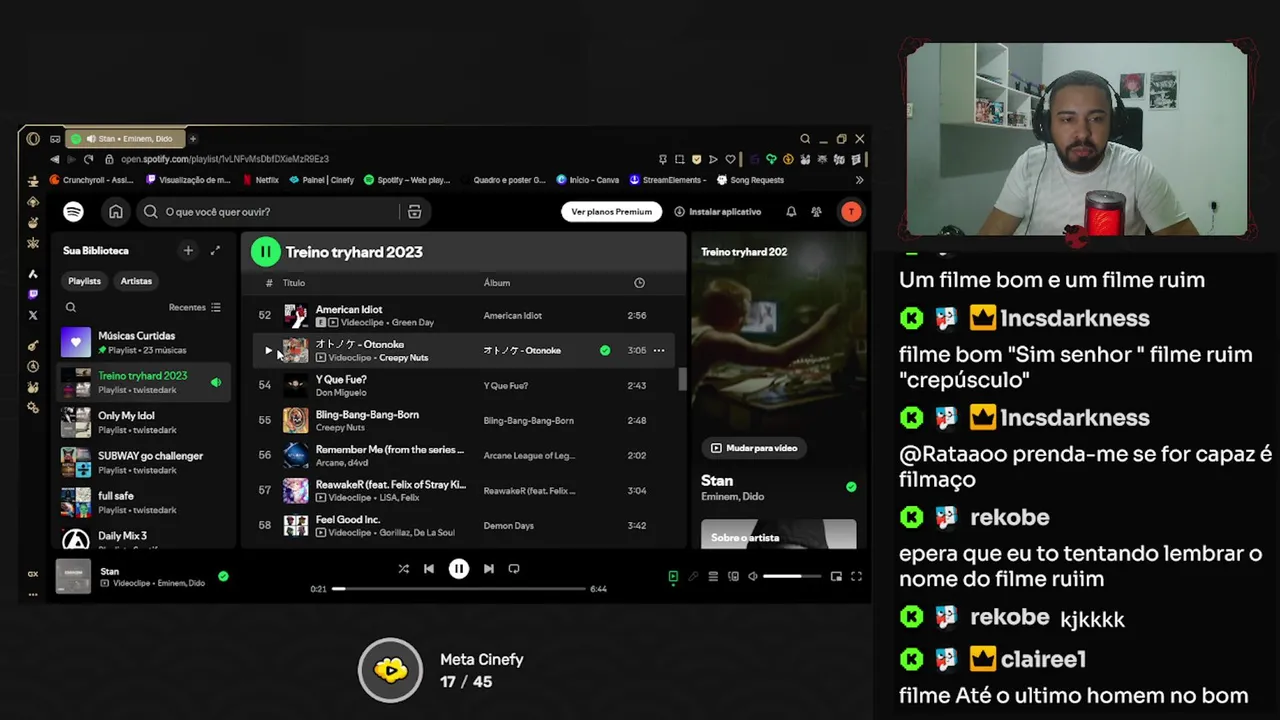Open Twitch in the Opera GX sidebar
Viewport: 1280px width, 720px height.
pos(33,295)
